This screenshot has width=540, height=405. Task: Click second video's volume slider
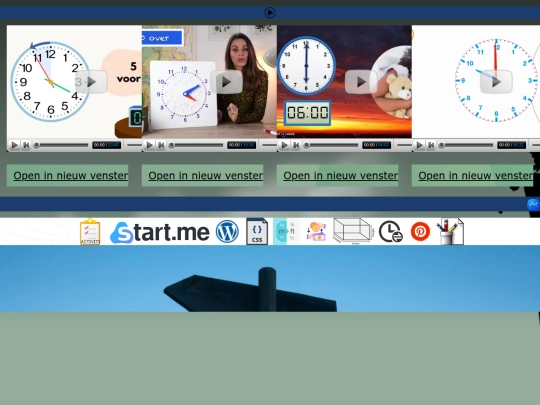(x=269, y=145)
